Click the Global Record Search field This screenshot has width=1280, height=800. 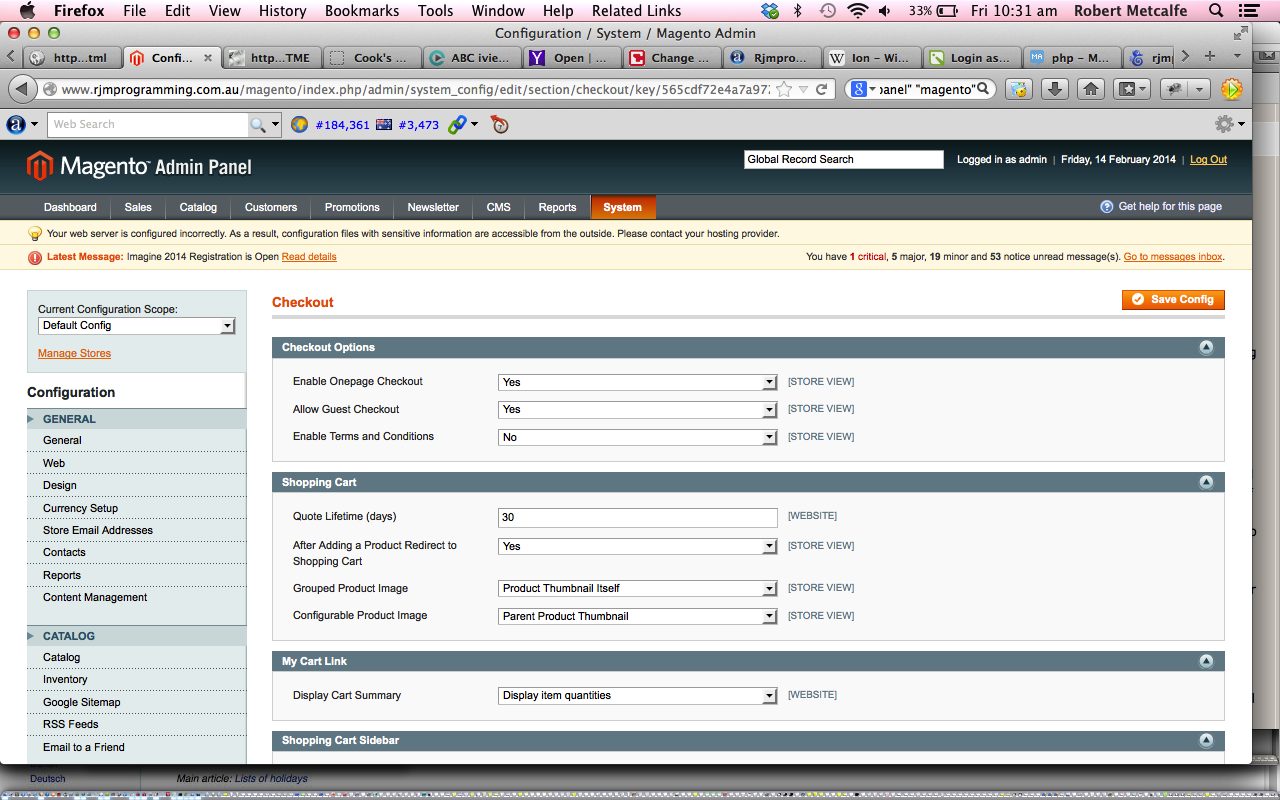[843, 159]
